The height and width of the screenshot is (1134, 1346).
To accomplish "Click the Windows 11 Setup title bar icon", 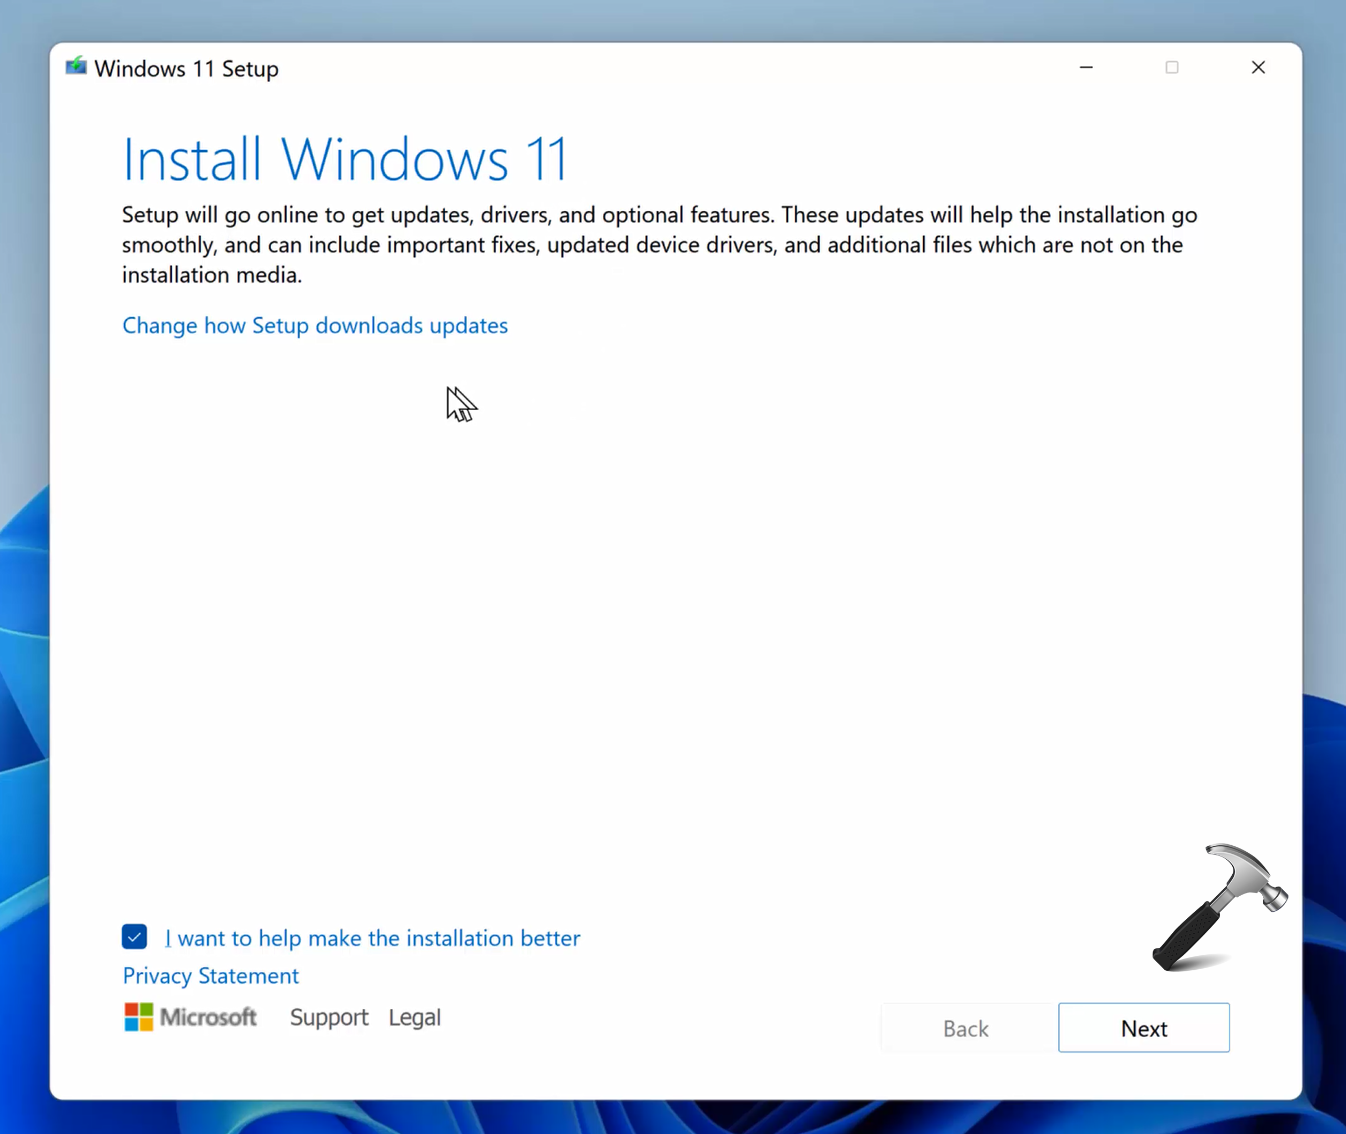I will tap(76, 67).
